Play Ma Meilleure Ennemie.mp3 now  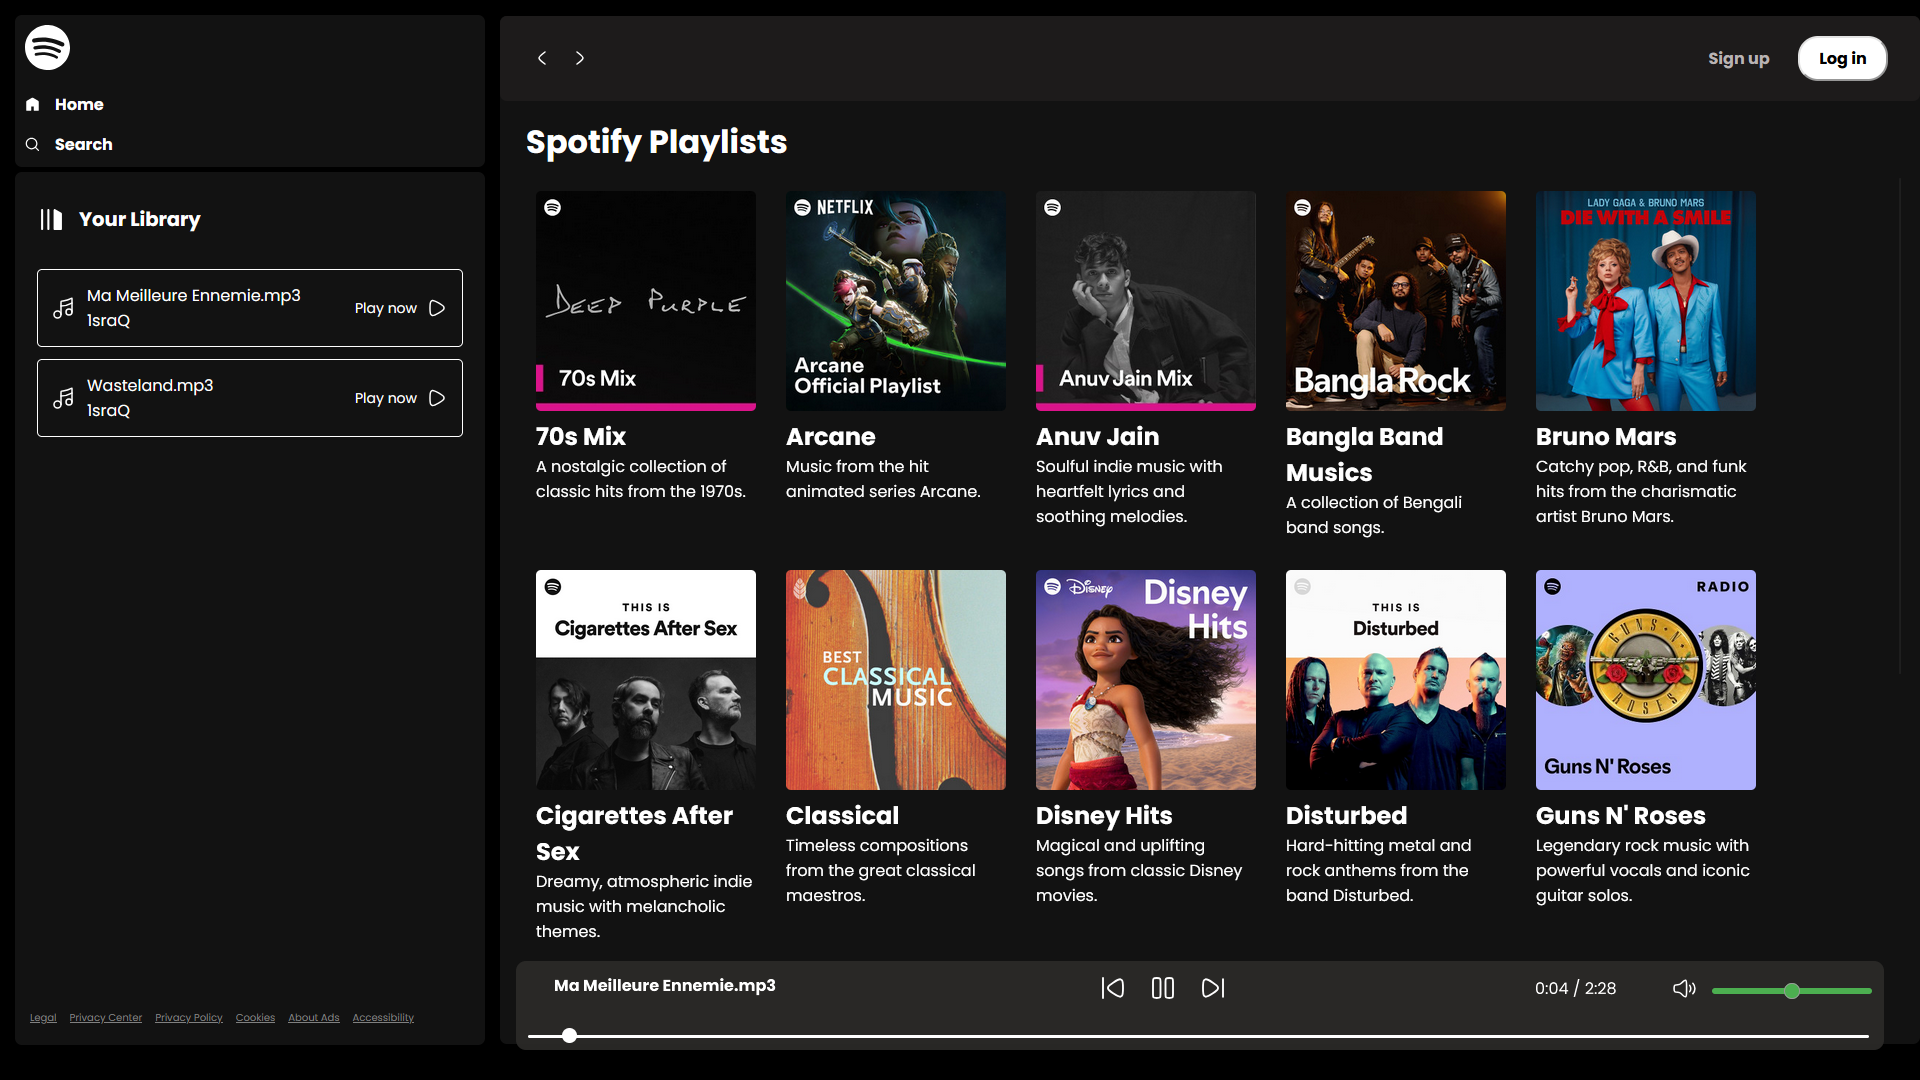pyautogui.click(x=400, y=308)
